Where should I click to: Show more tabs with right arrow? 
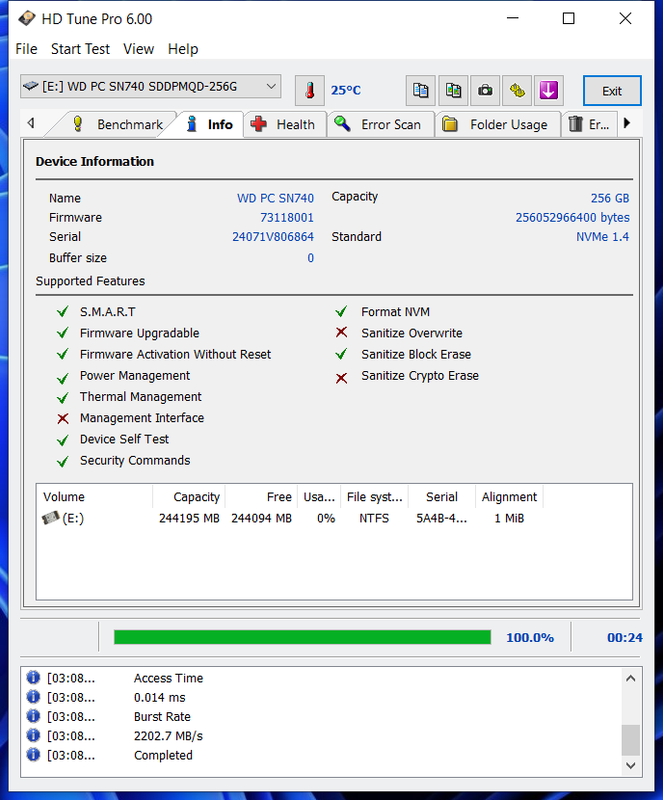pos(627,123)
